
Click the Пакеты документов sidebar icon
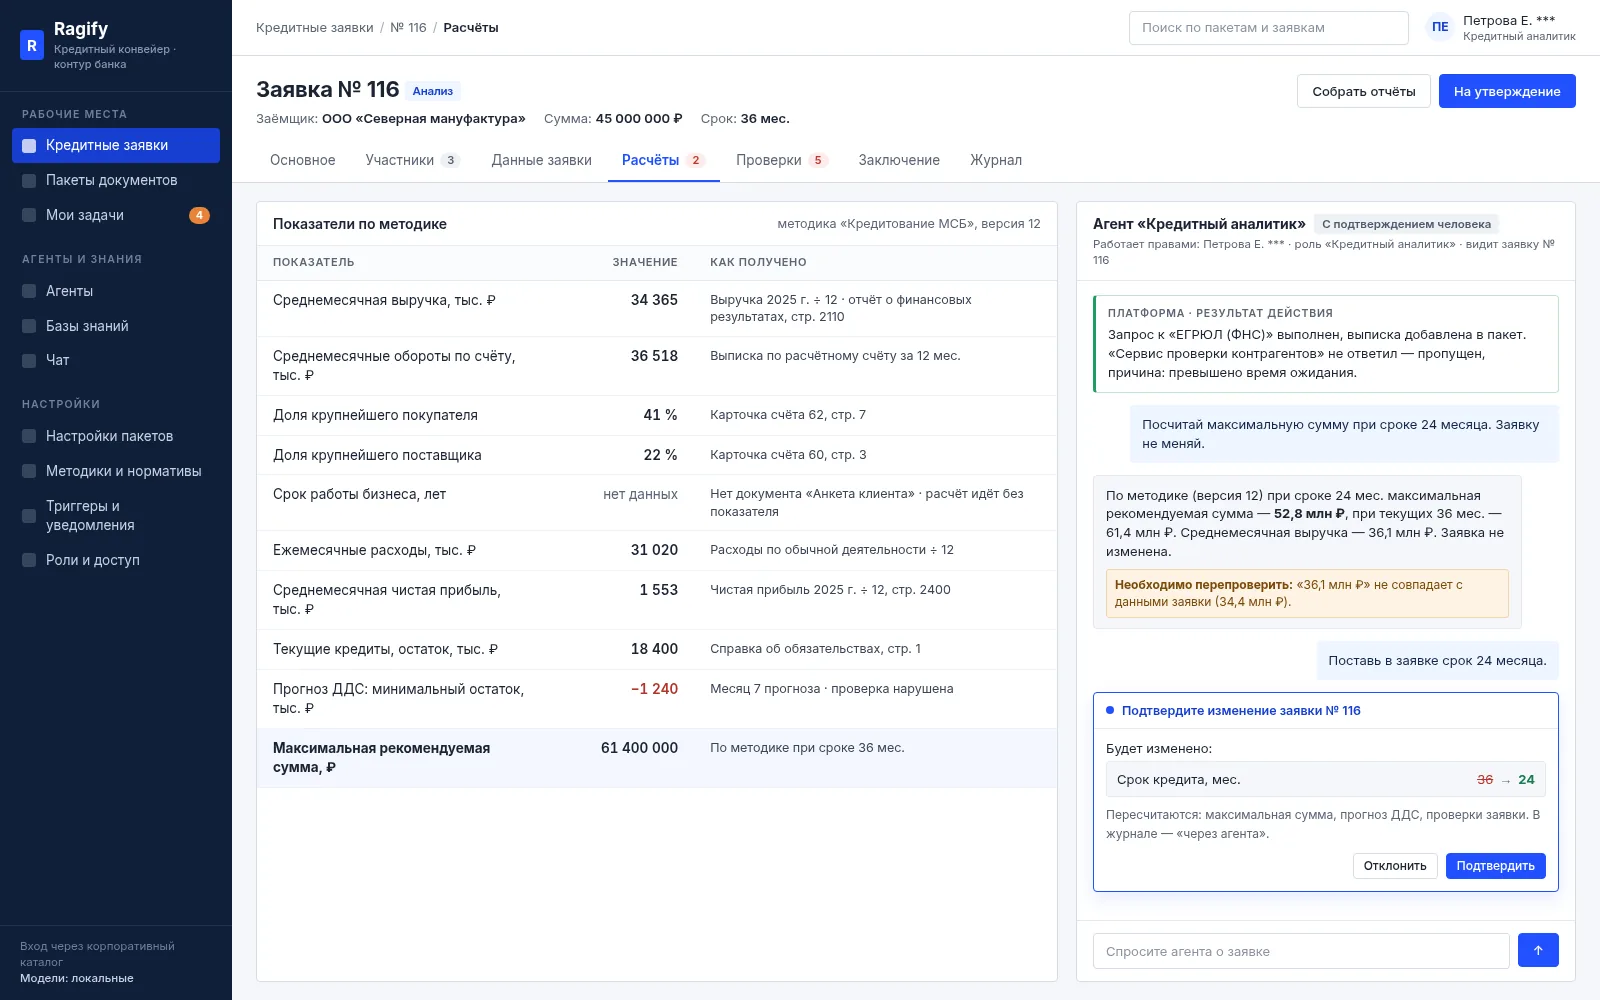click(29, 181)
